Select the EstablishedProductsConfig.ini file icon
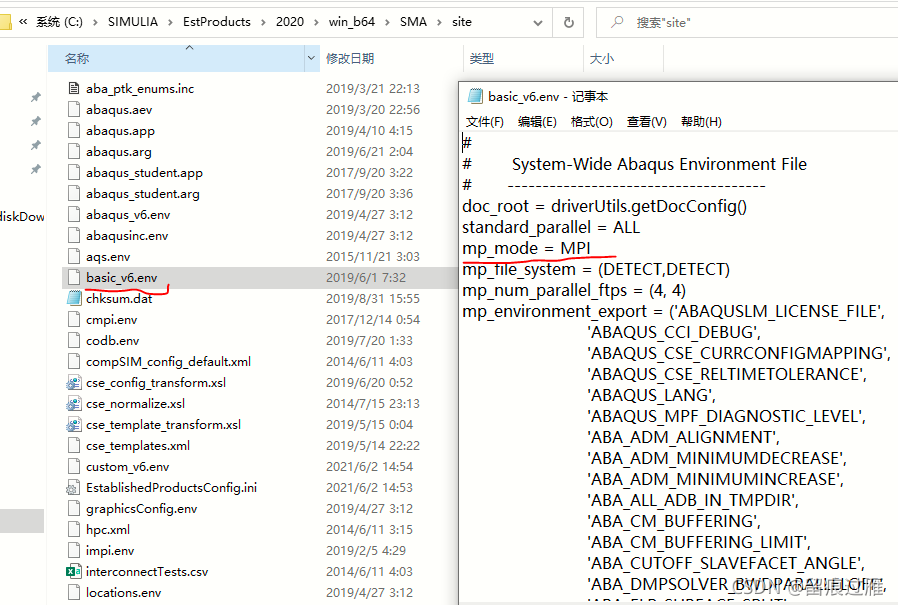Screen dimensions: 898x605 pyautogui.click(x=74, y=487)
